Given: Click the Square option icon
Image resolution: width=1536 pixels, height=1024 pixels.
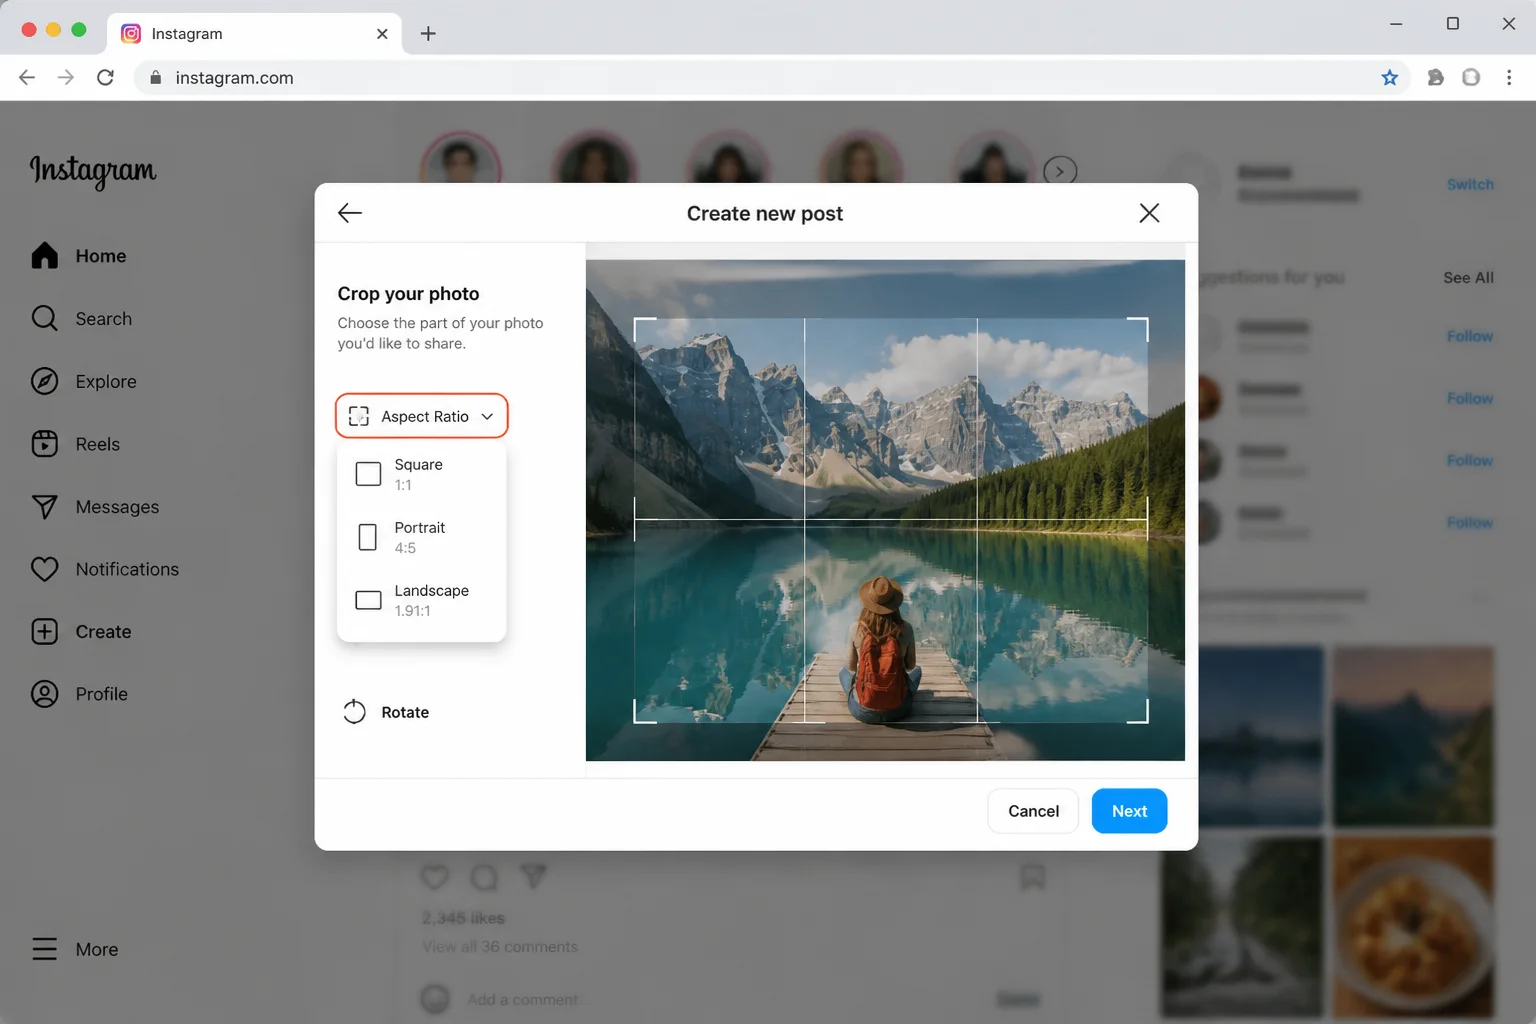Looking at the screenshot, I should click(368, 474).
